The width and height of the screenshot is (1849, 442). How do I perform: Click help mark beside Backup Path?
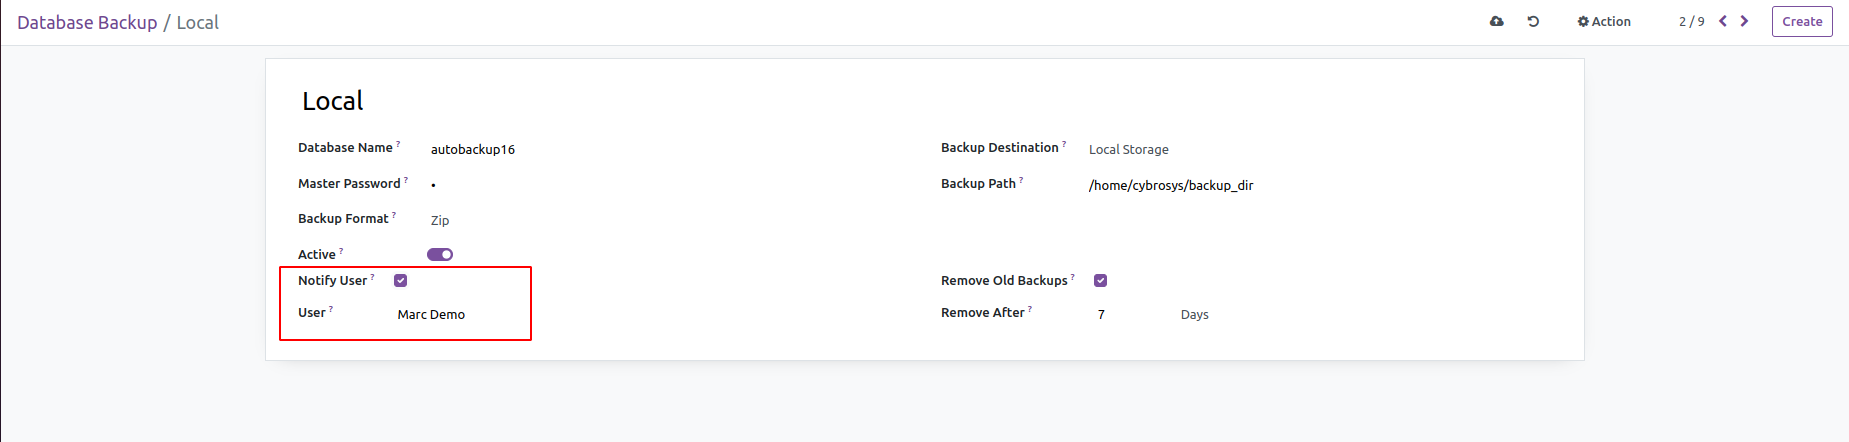[1021, 180]
